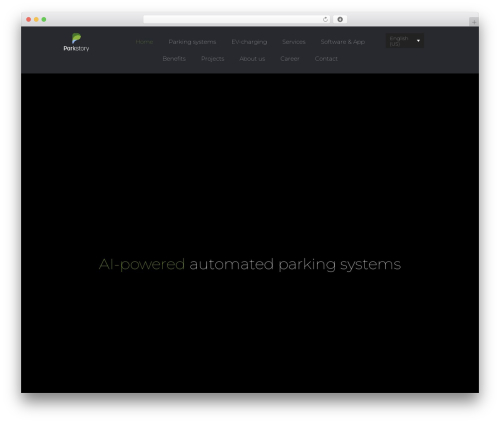The height and width of the screenshot is (423, 500).
Task: Open the EV-charging menu item
Action: tap(249, 42)
